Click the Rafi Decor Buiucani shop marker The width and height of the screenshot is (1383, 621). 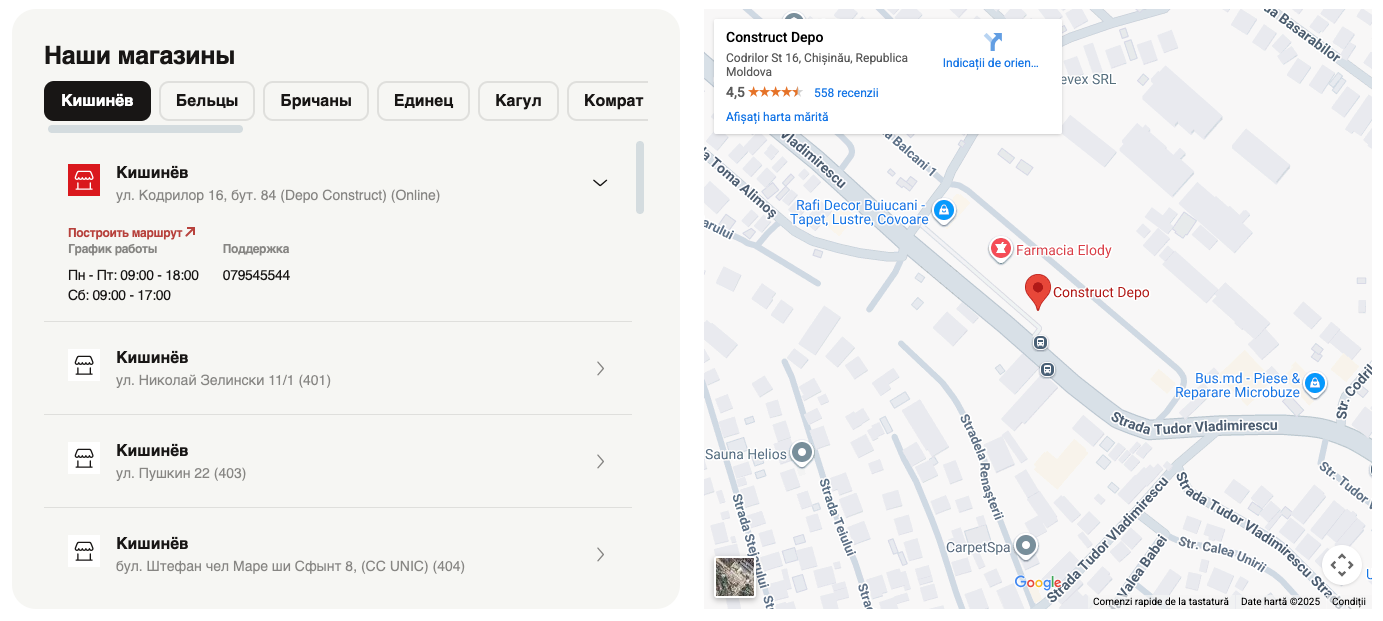tap(944, 211)
